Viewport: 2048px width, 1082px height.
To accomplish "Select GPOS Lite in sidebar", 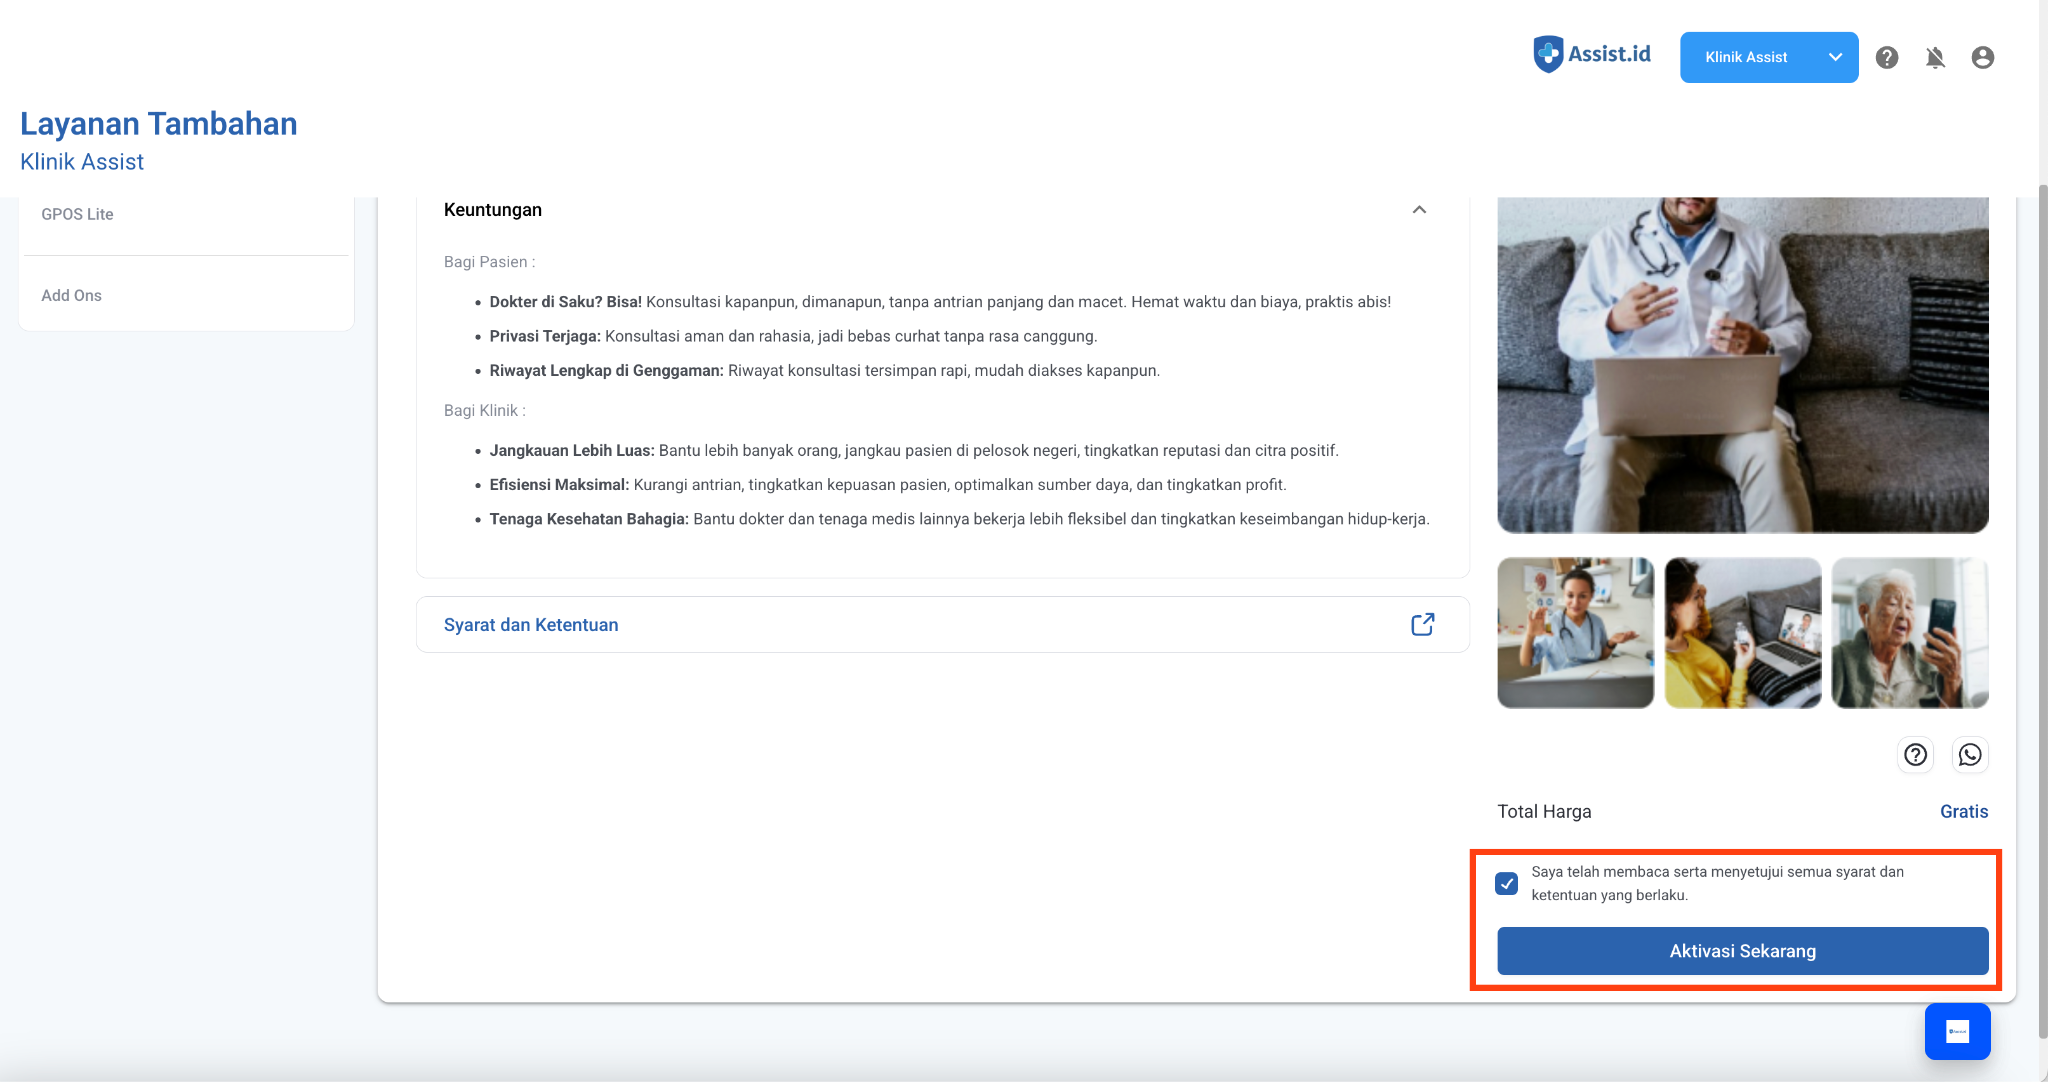I will coord(77,214).
